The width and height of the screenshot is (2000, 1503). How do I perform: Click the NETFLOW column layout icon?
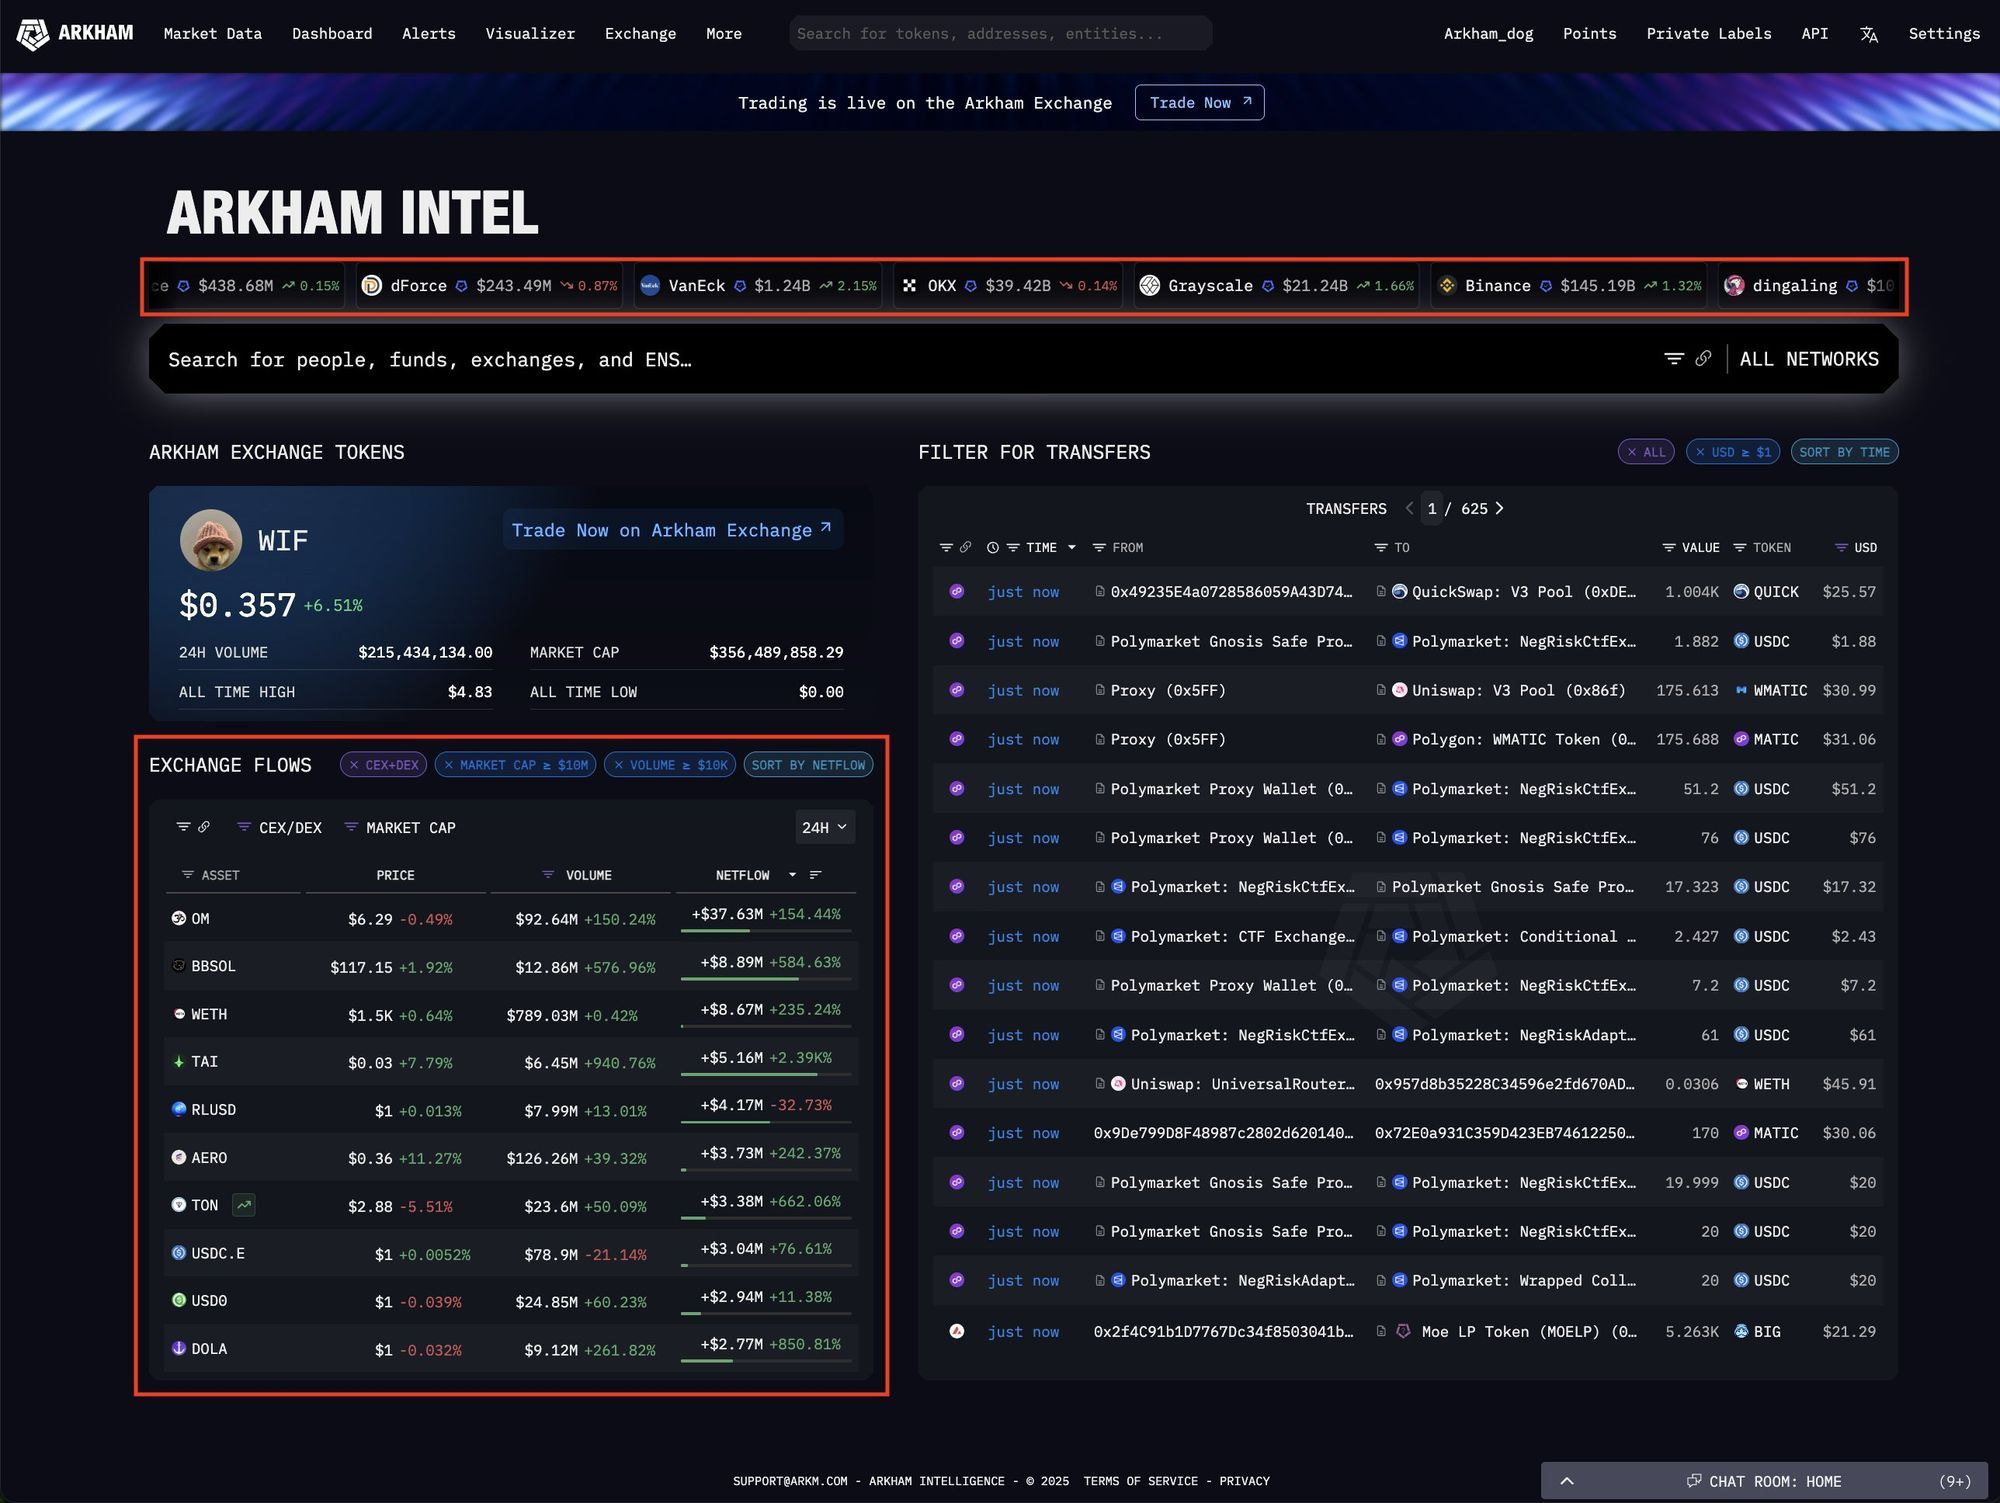tap(816, 875)
